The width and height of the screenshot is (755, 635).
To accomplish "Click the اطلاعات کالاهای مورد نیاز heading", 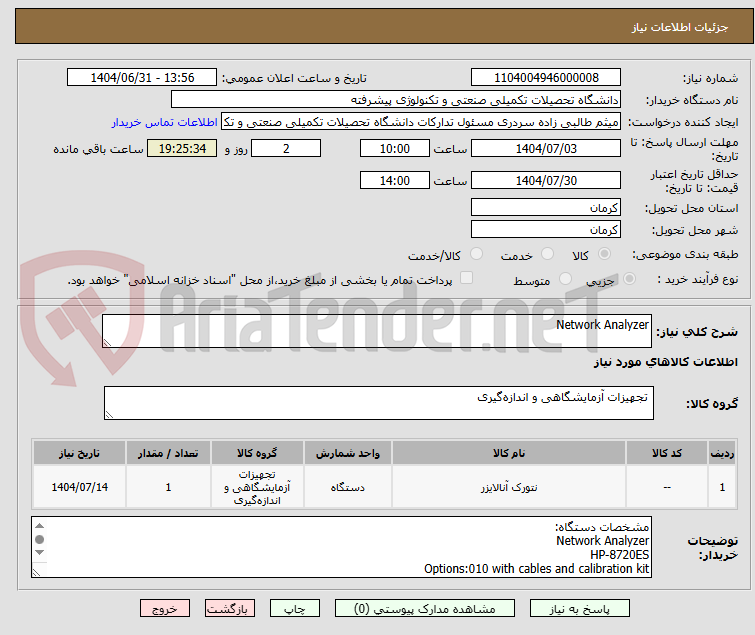I will (665, 362).
